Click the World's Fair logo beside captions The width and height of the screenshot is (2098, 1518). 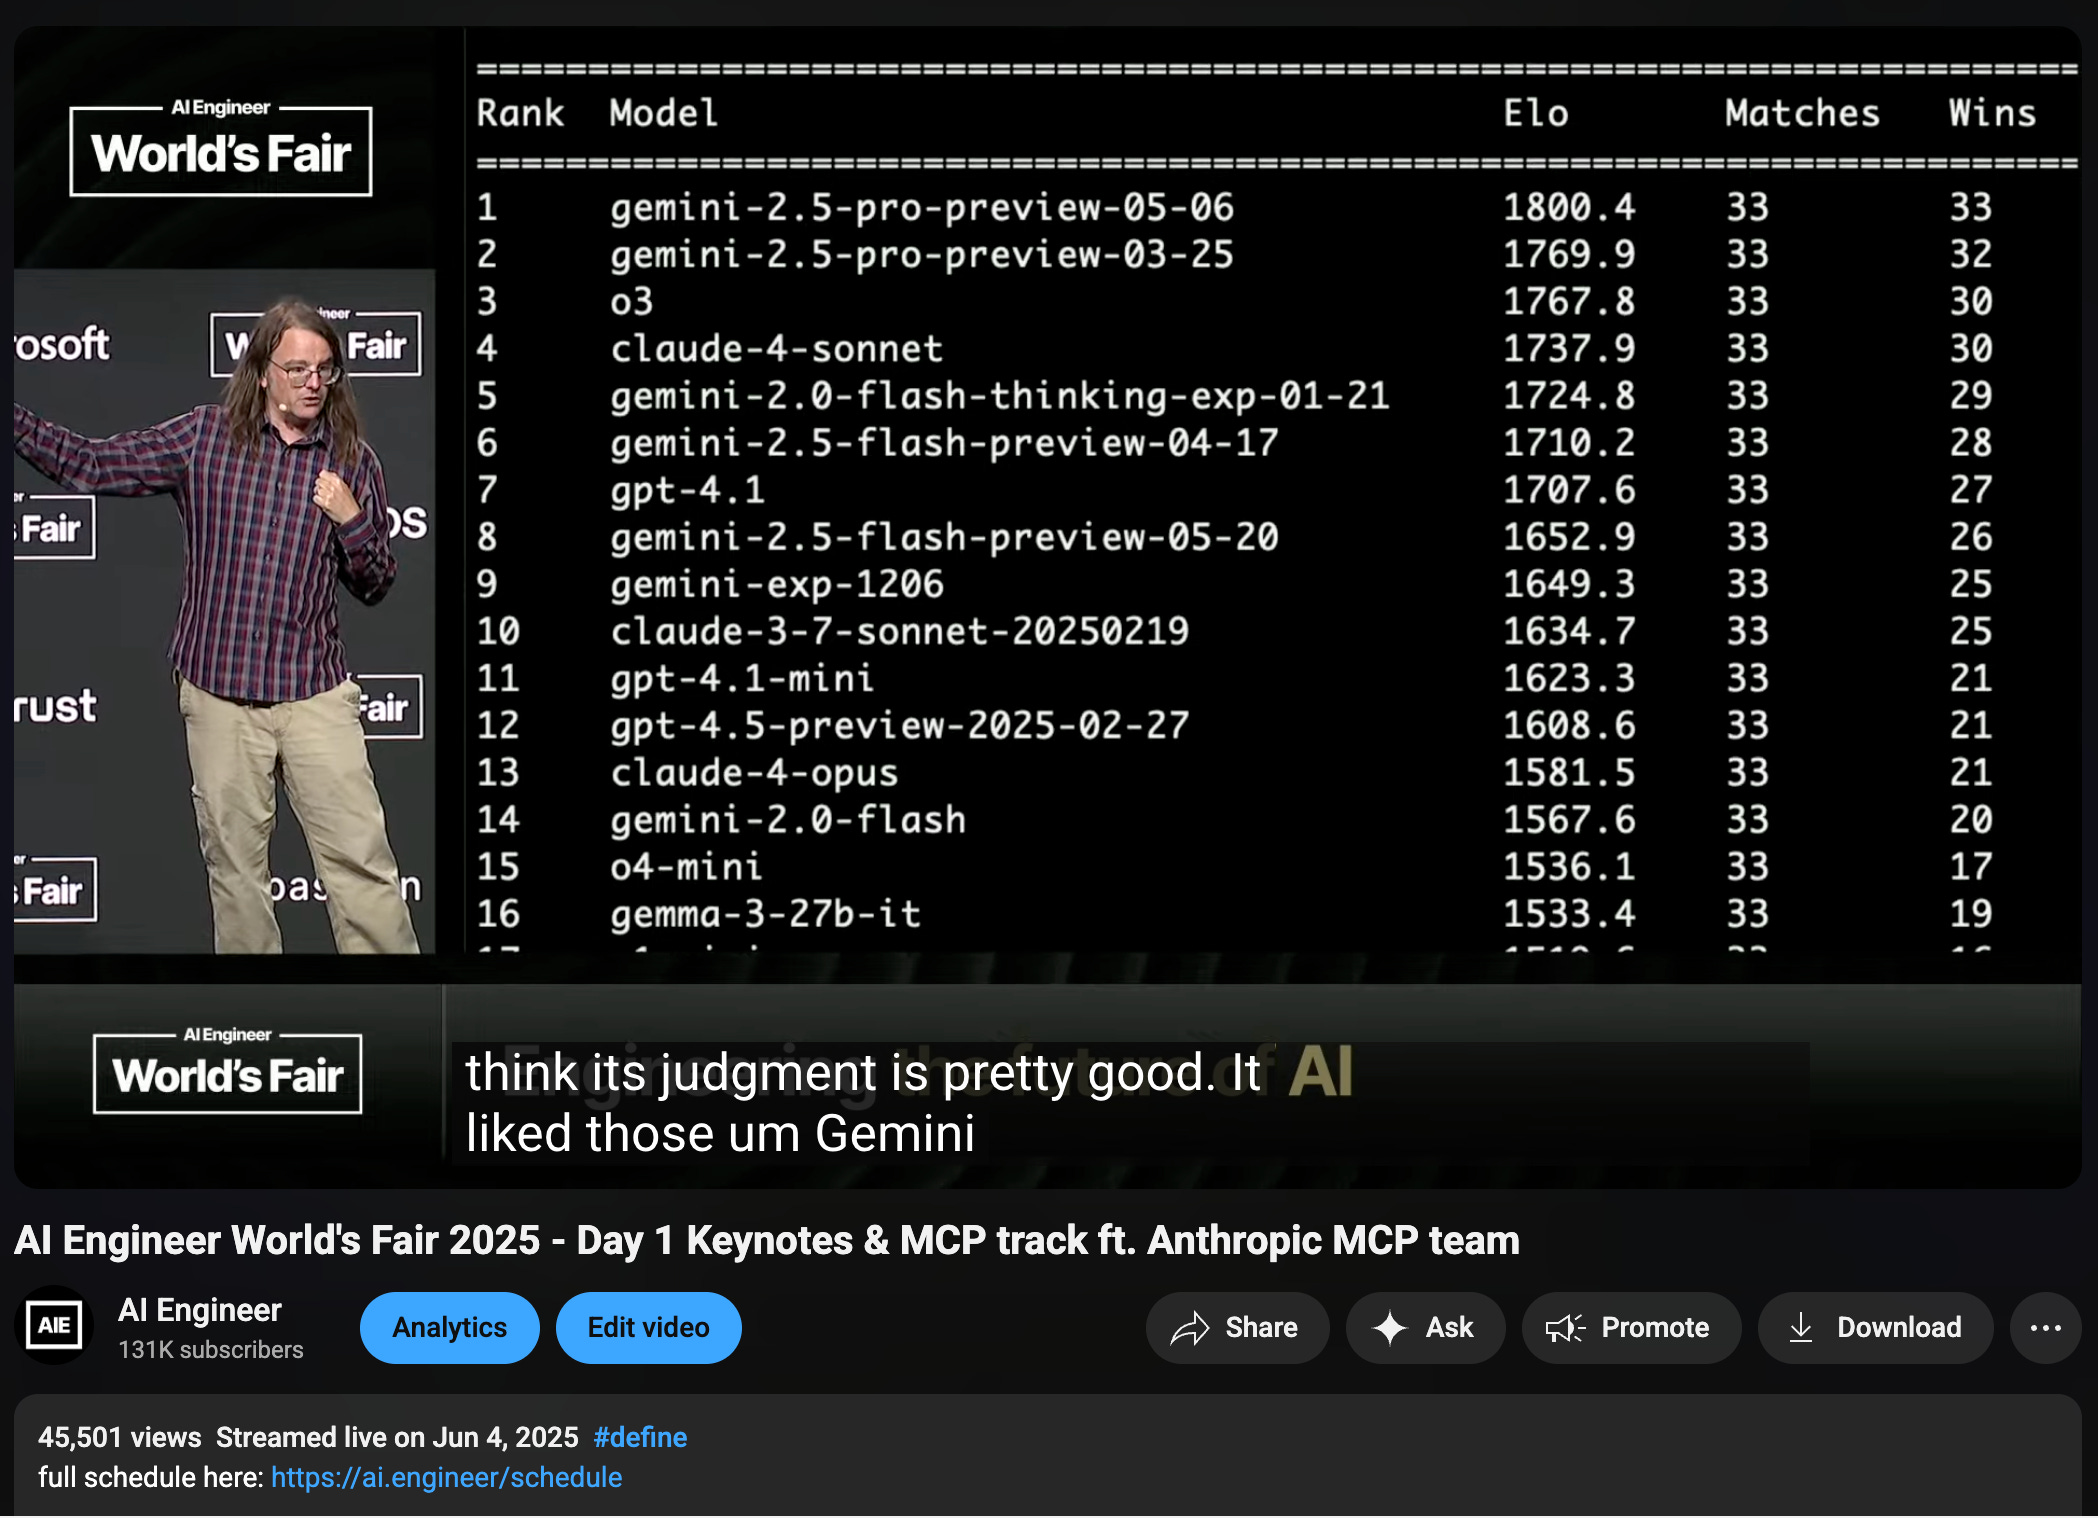pos(228,1070)
